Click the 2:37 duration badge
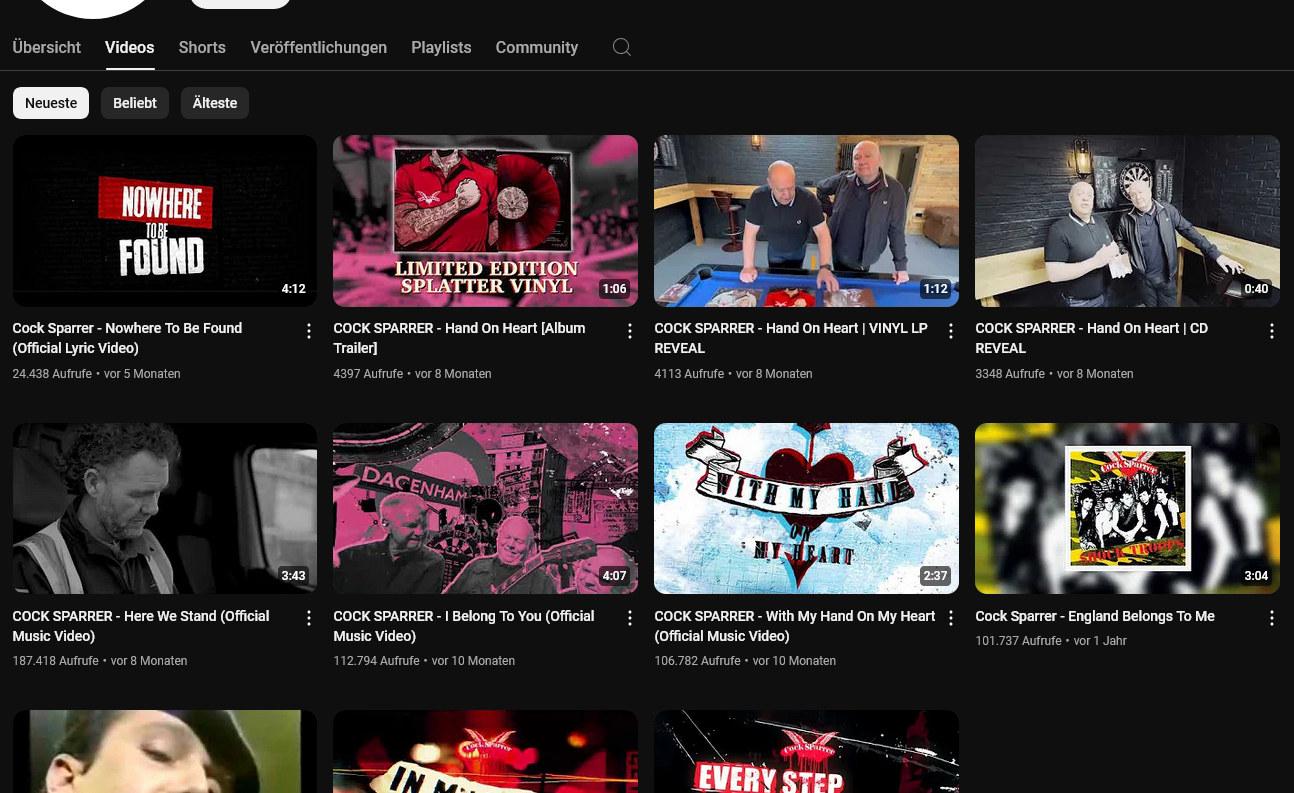This screenshot has width=1294, height=793. (935, 576)
